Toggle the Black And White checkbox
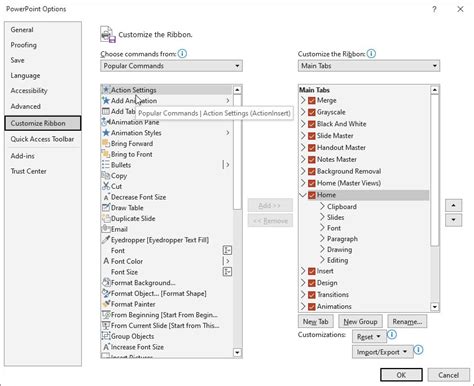474x386 pixels. 312,124
